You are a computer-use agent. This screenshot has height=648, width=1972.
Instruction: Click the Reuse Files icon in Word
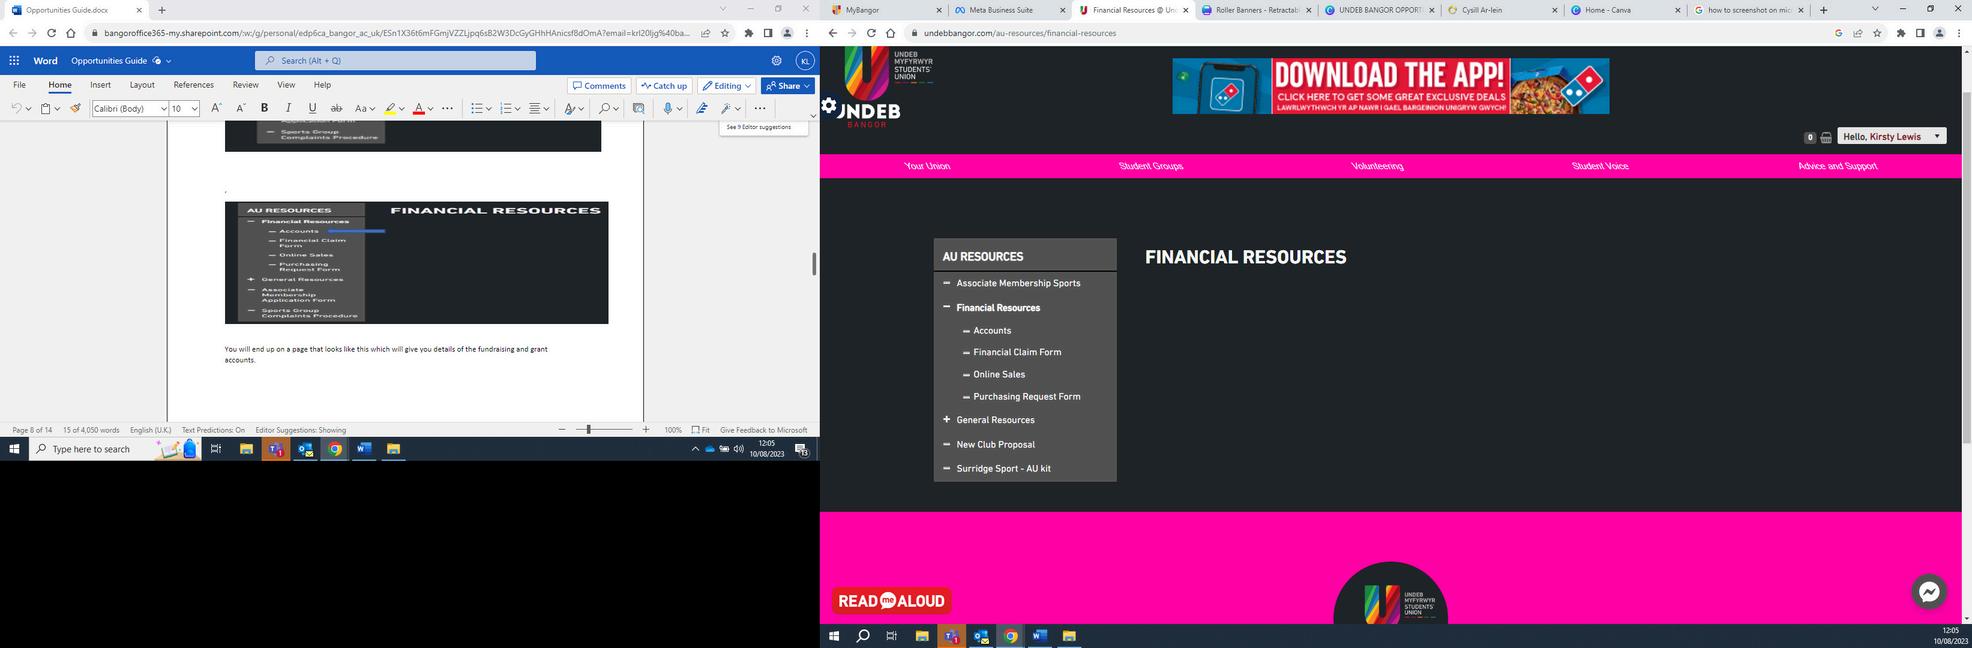pyautogui.click(x=638, y=108)
